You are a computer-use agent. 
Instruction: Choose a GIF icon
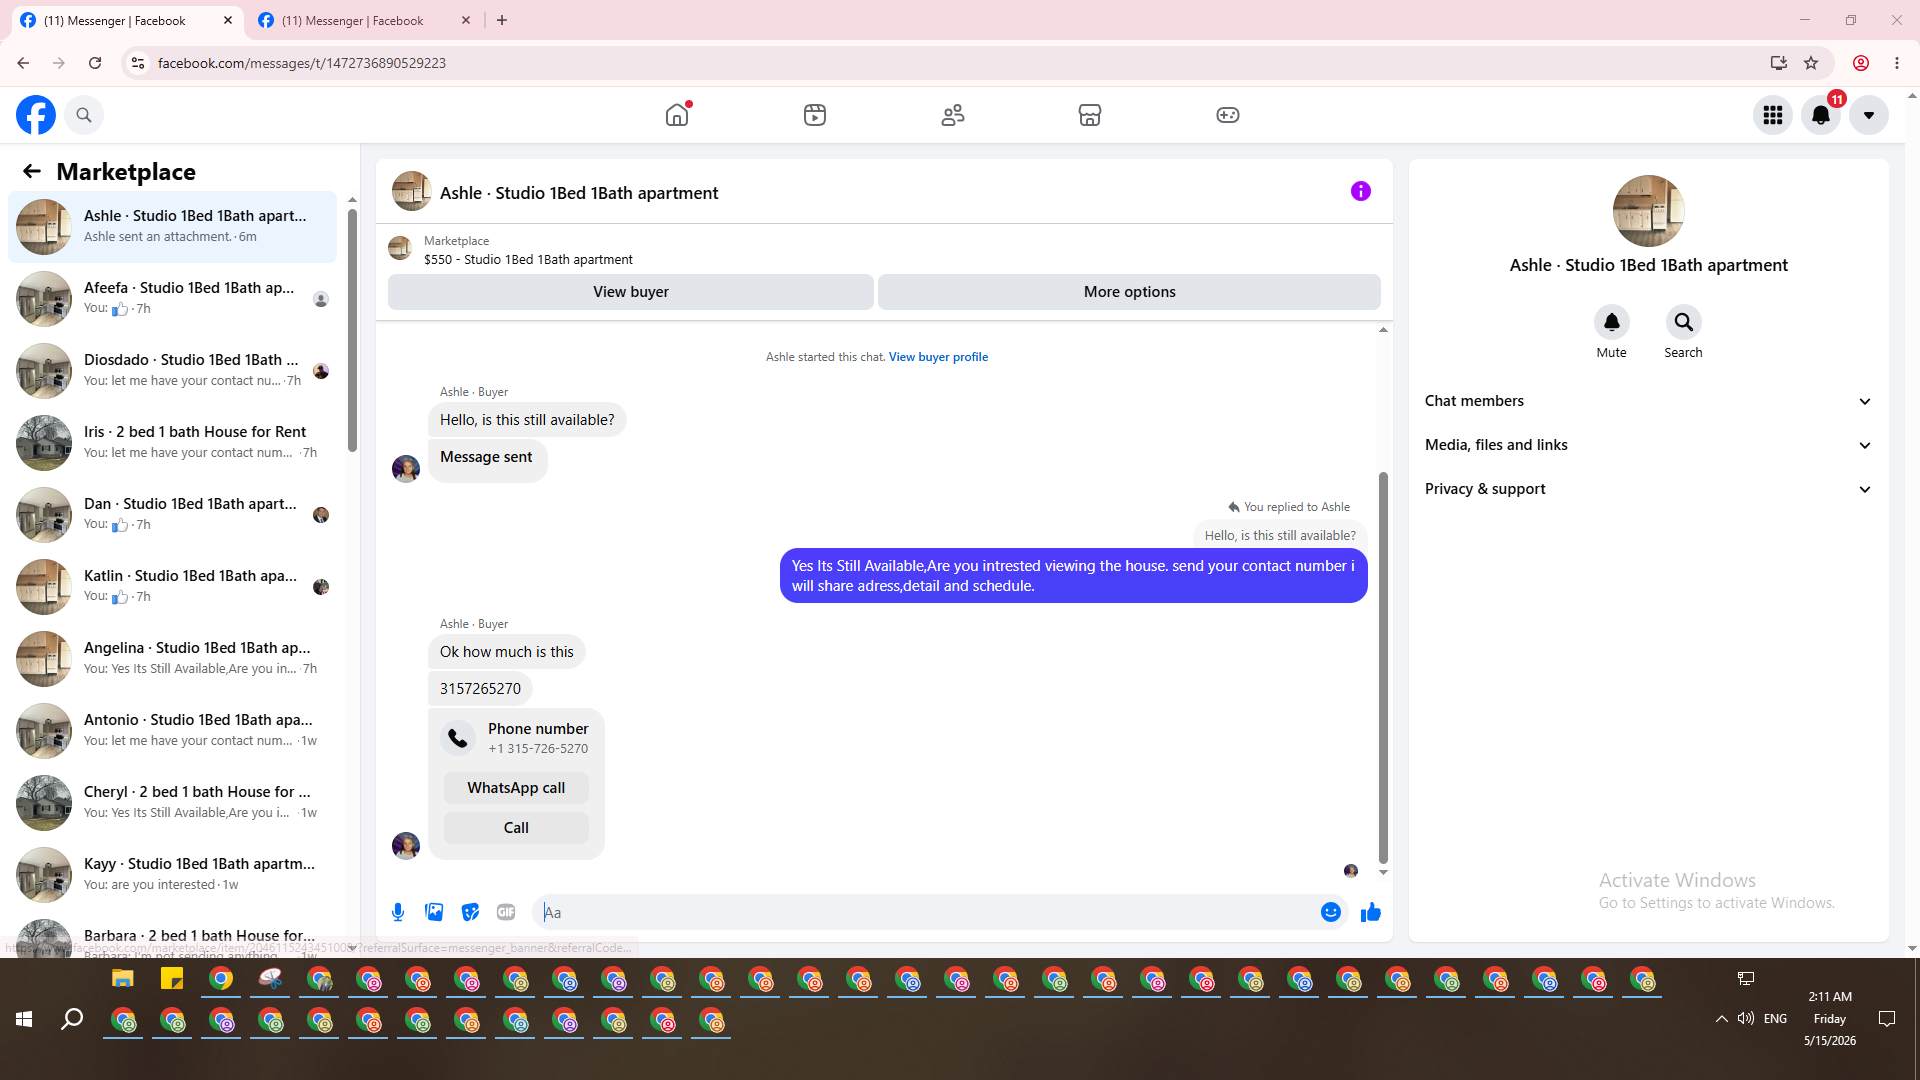[506, 912]
